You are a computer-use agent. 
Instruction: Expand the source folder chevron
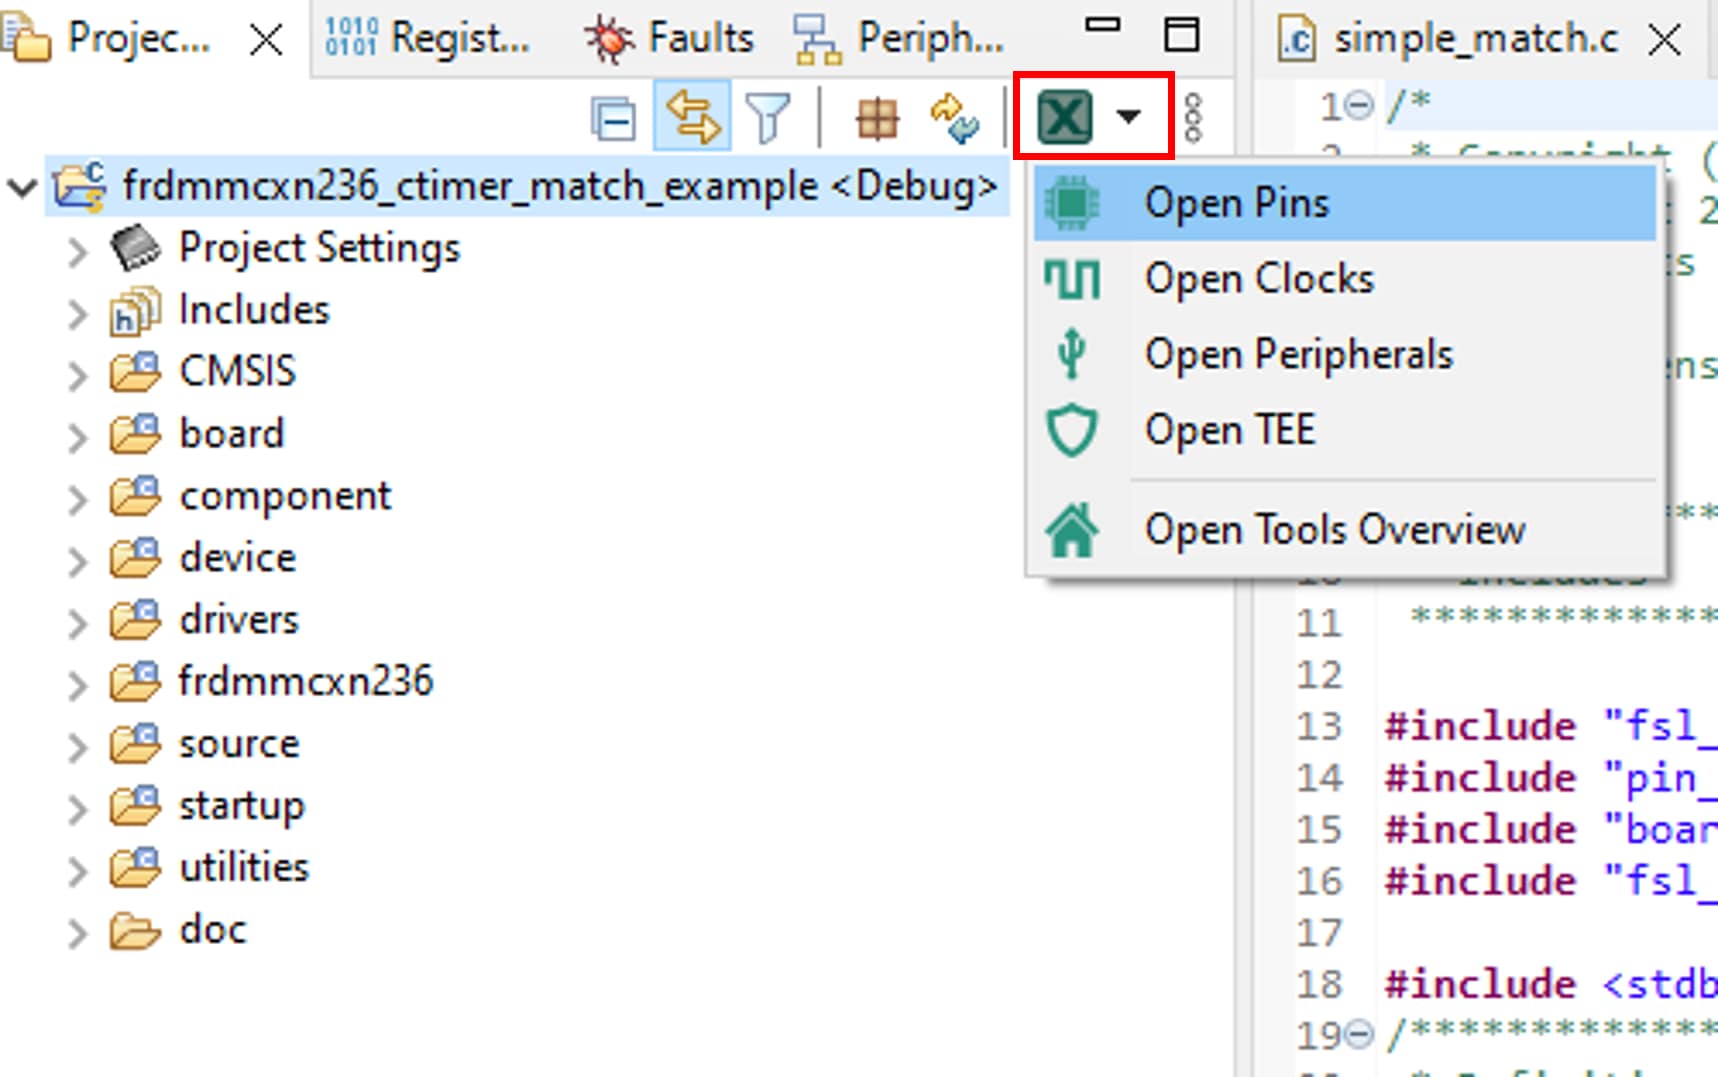(x=77, y=746)
